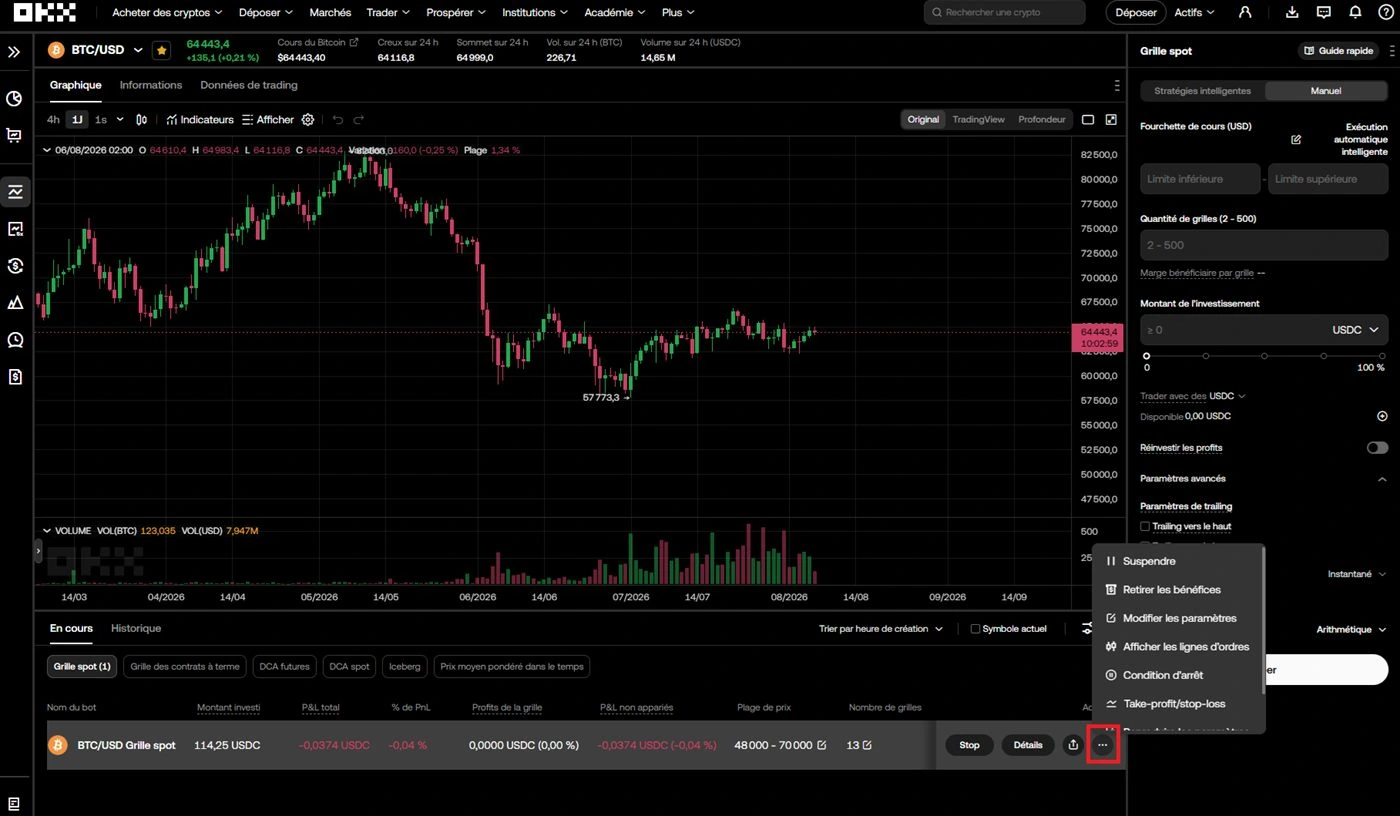Switch chart view to Profondeur
Screen dimensions: 1400x816
(1042, 120)
